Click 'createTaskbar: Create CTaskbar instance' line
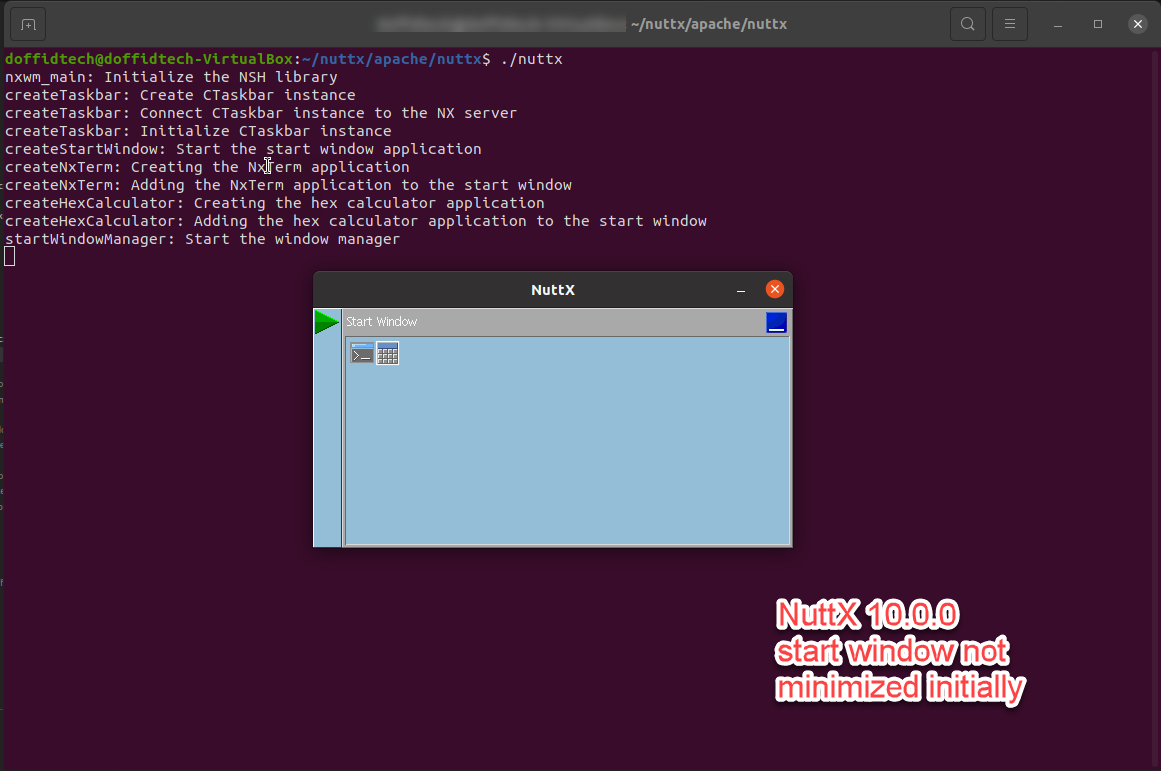The height and width of the screenshot is (771, 1161). tap(180, 95)
